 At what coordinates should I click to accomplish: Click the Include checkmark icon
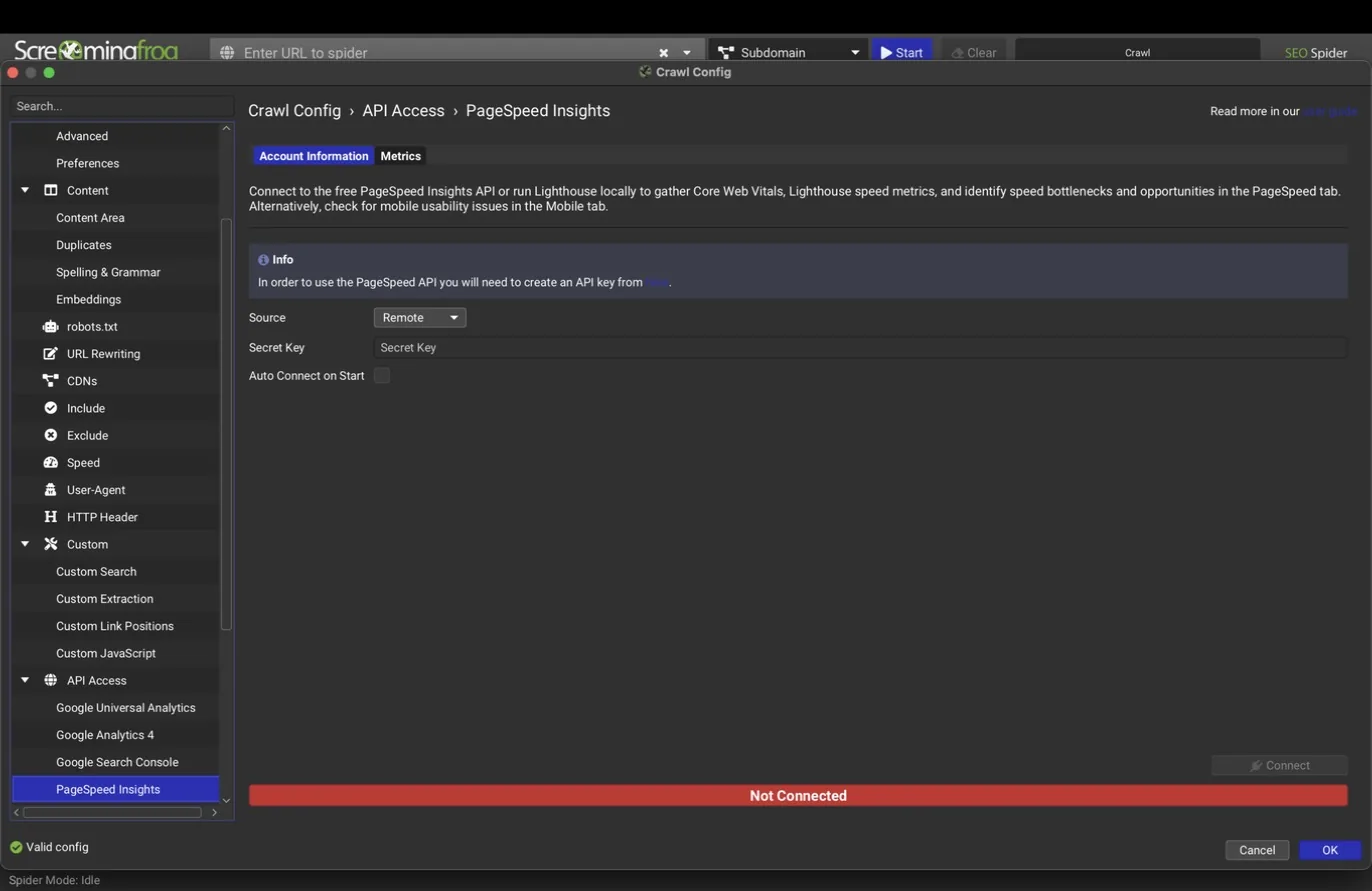50,408
